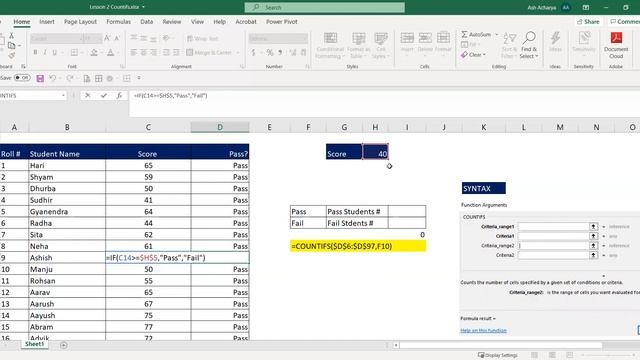
Task: Toggle Underline formatting
Action: (x=55, y=52)
